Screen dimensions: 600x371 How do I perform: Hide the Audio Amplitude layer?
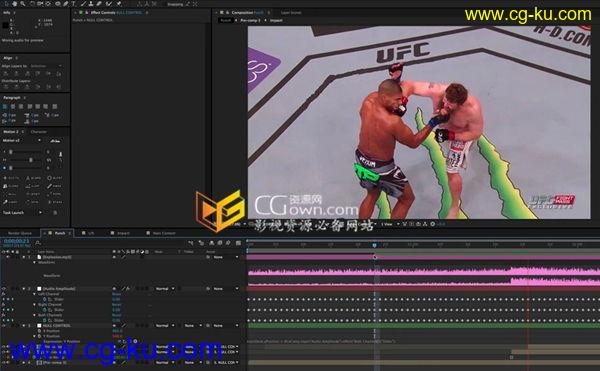tap(4, 288)
